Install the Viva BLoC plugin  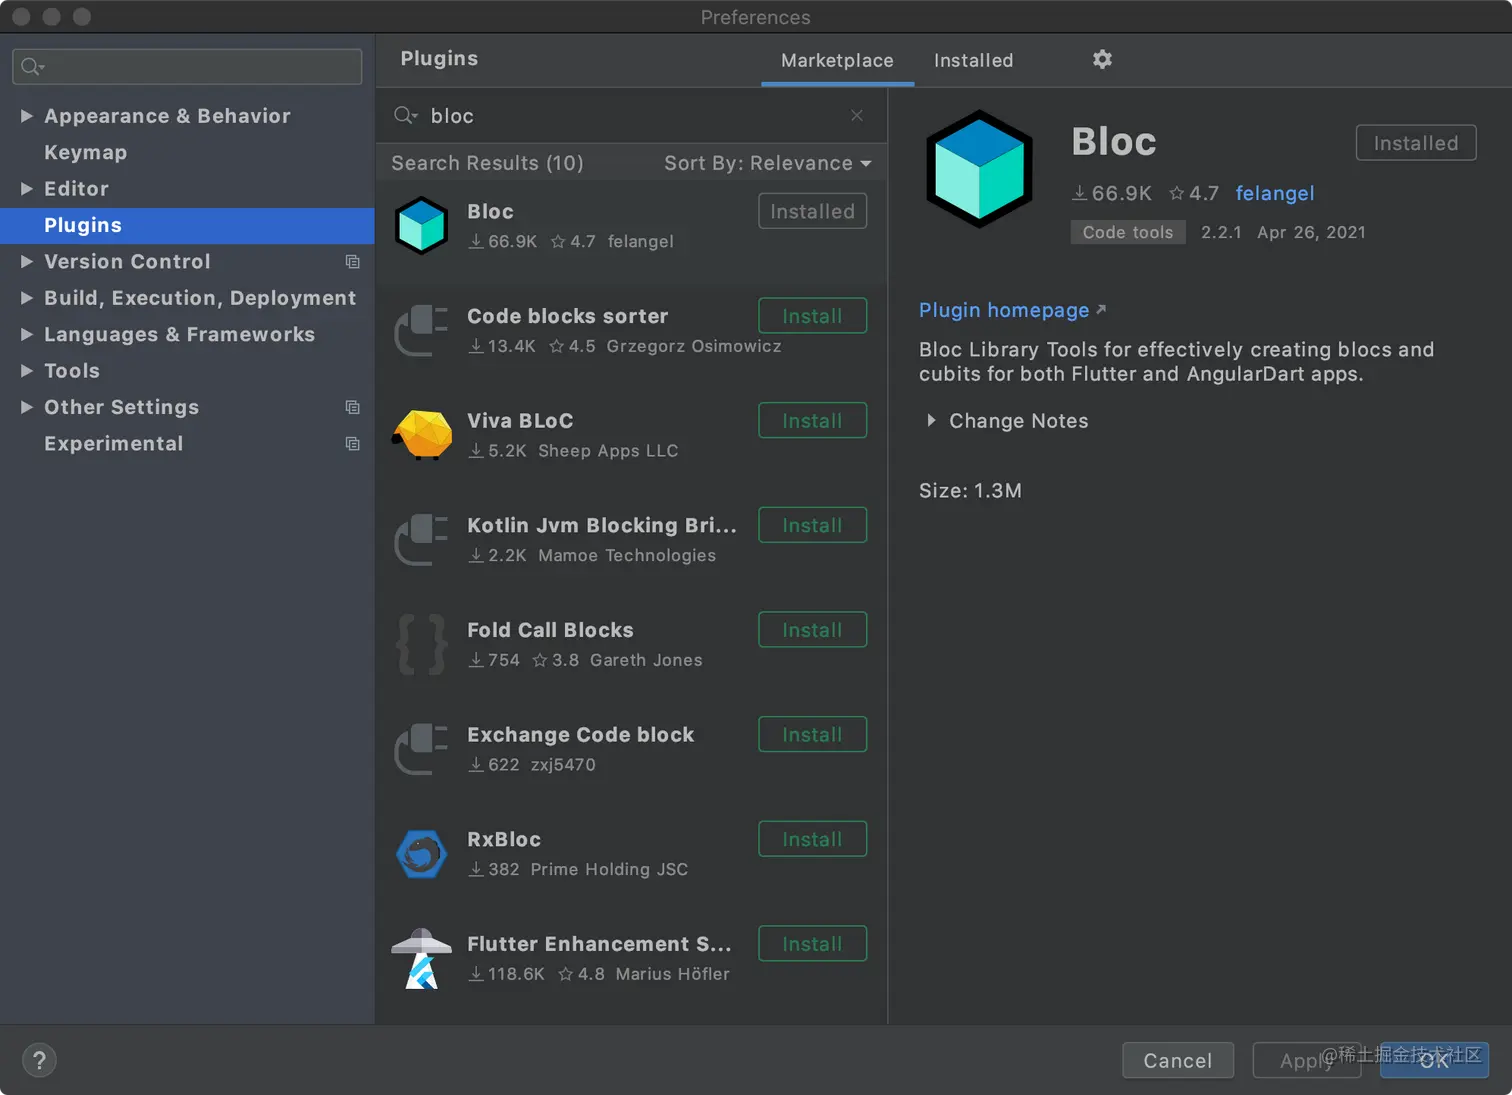point(812,421)
